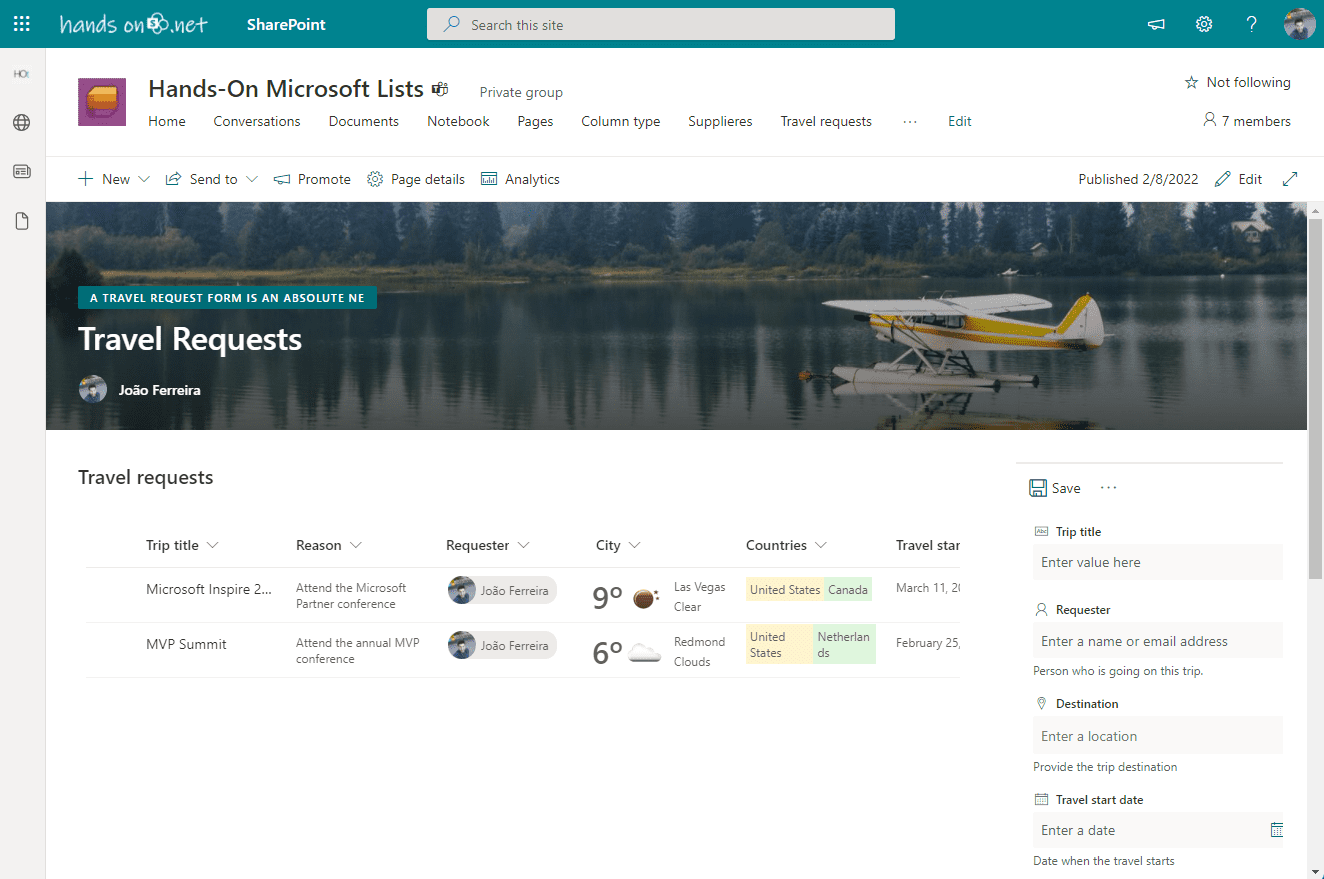Open the globe icon in left rail
The width and height of the screenshot is (1324, 879).
(x=22, y=123)
